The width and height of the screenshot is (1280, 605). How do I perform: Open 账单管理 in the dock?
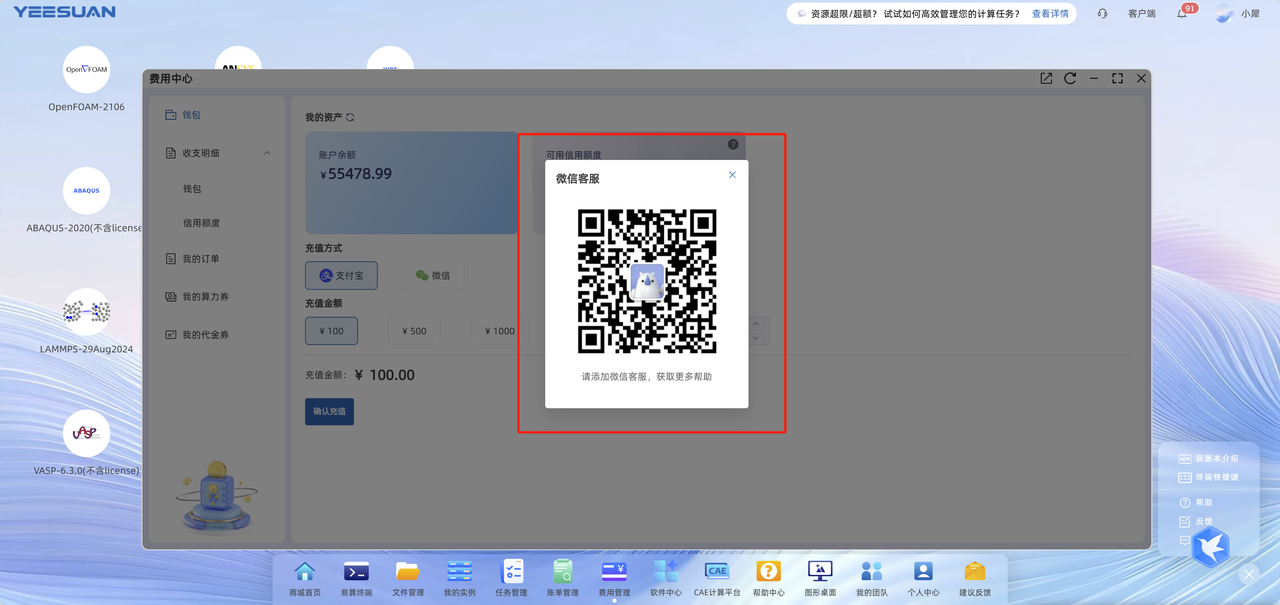coord(563,578)
